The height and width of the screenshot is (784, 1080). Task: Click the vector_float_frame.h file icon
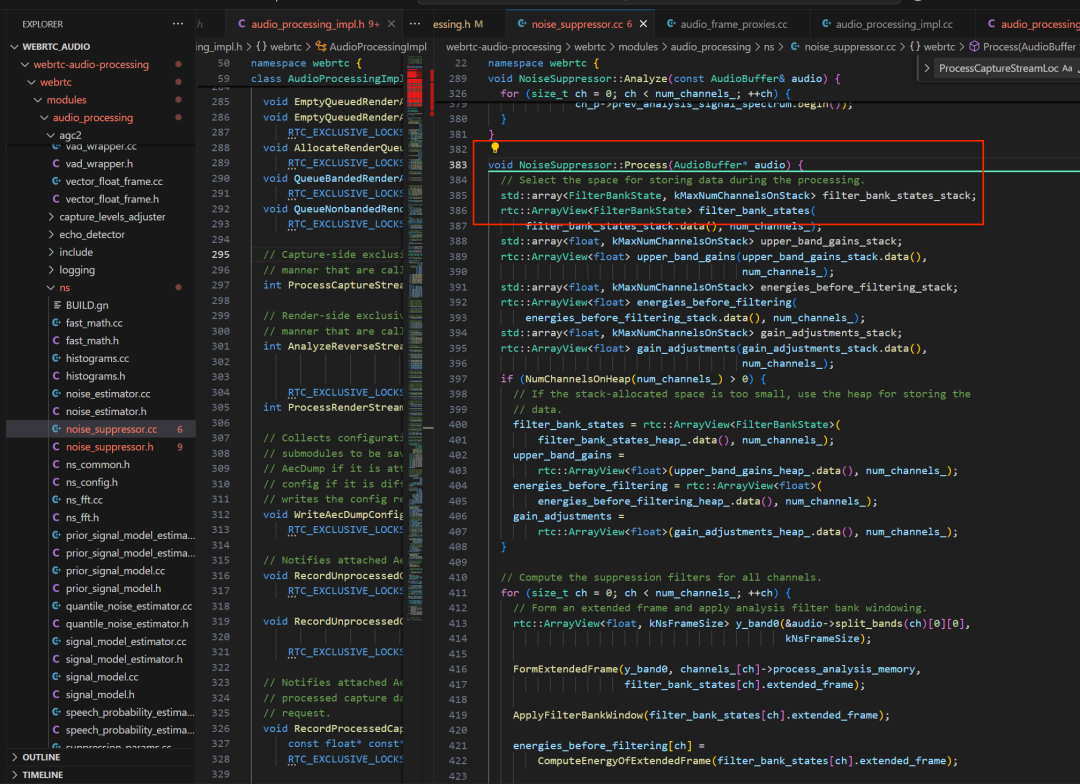(x=56, y=199)
